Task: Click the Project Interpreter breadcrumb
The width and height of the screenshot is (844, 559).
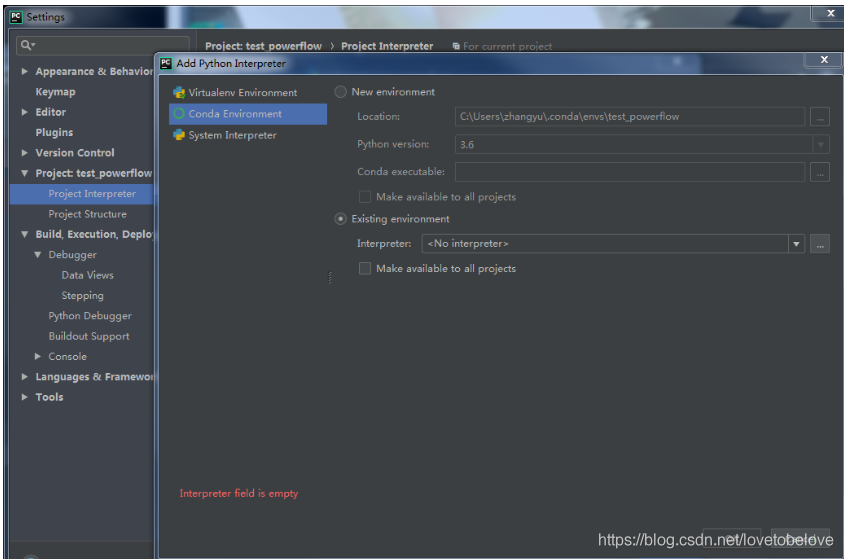Action: pyautogui.click(x=387, y=46)
